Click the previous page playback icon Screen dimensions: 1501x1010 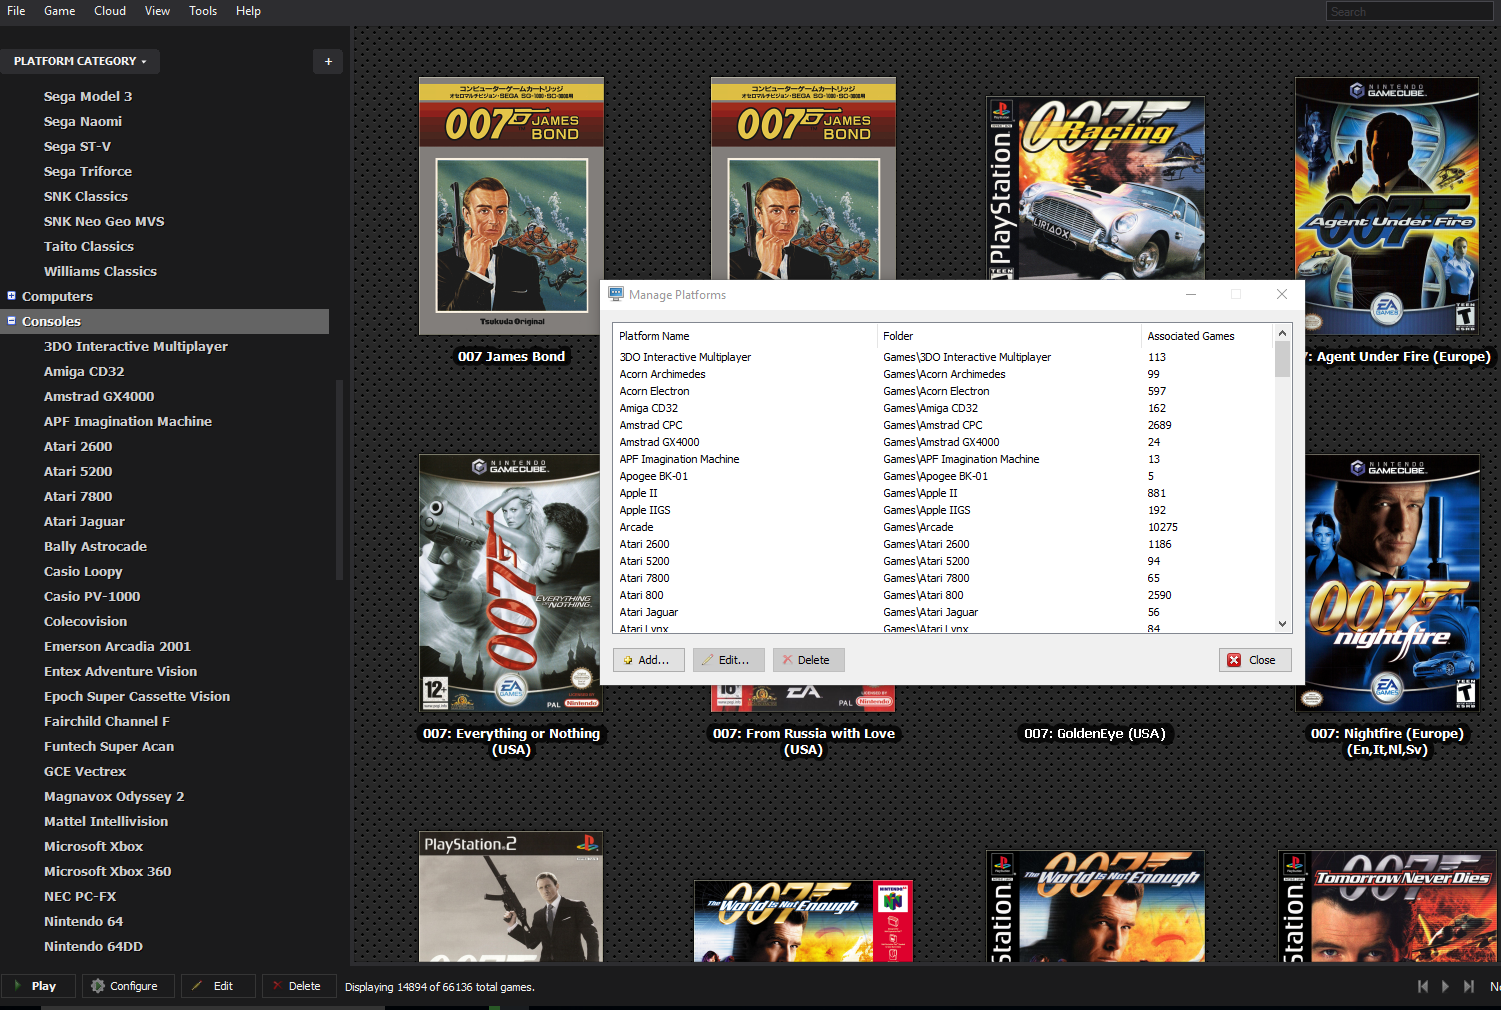pos(1423,986)
